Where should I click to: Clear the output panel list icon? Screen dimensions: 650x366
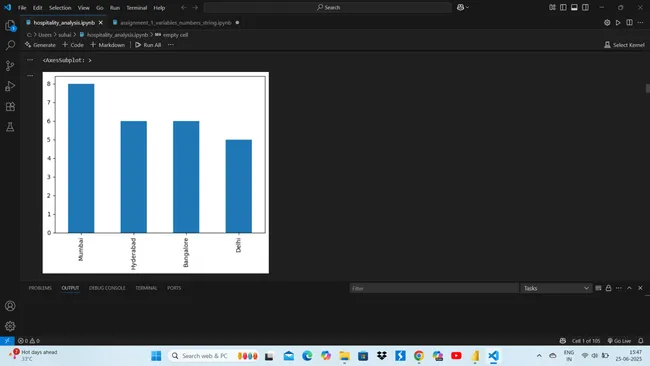click(x=598, y=288)
